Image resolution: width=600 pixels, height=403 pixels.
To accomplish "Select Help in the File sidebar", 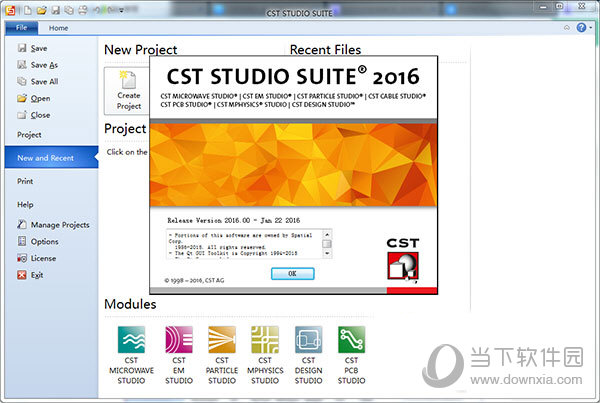I will (25, 204).
